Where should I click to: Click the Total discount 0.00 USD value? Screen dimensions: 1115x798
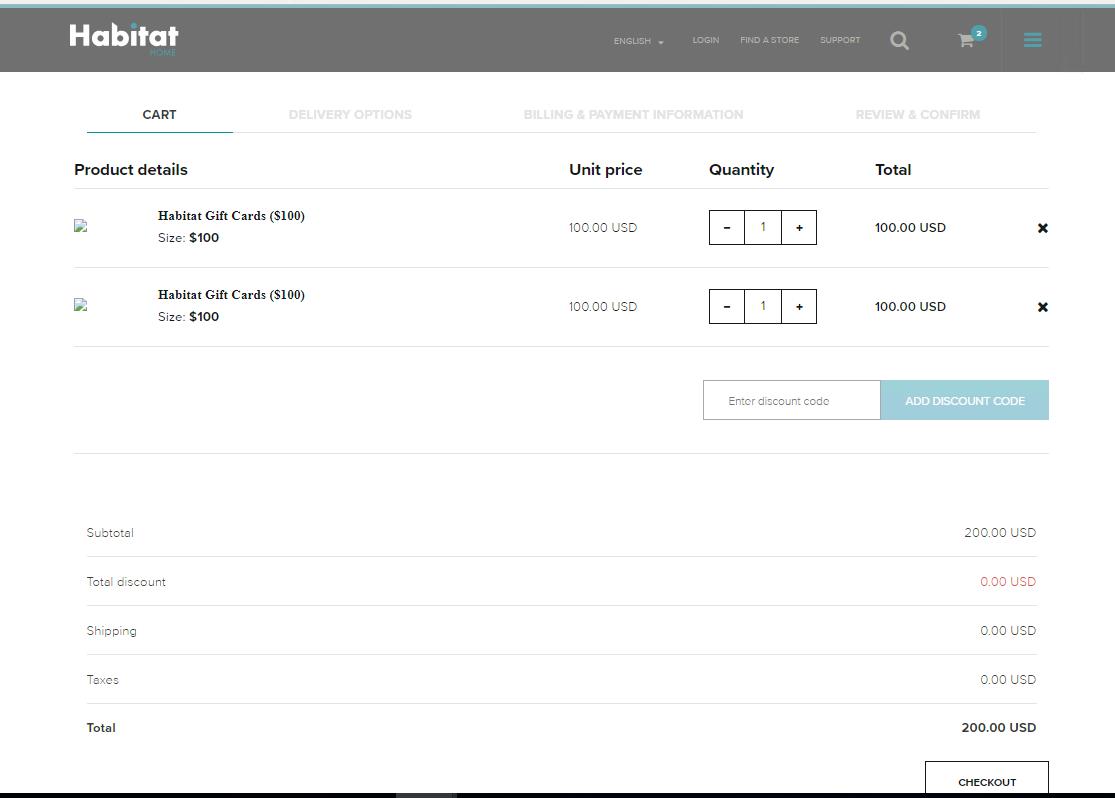pyautogui.click(x=1008, y=582)
